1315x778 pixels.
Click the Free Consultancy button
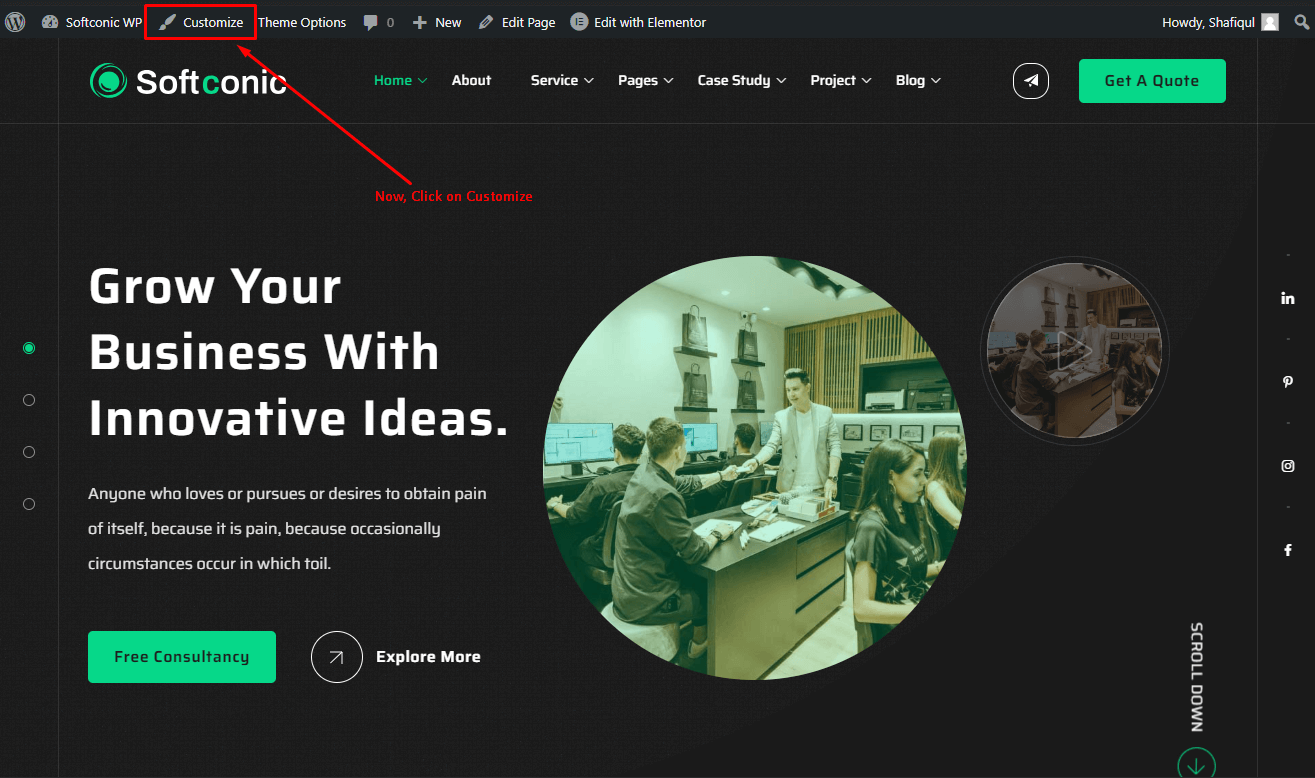point(182,657)
